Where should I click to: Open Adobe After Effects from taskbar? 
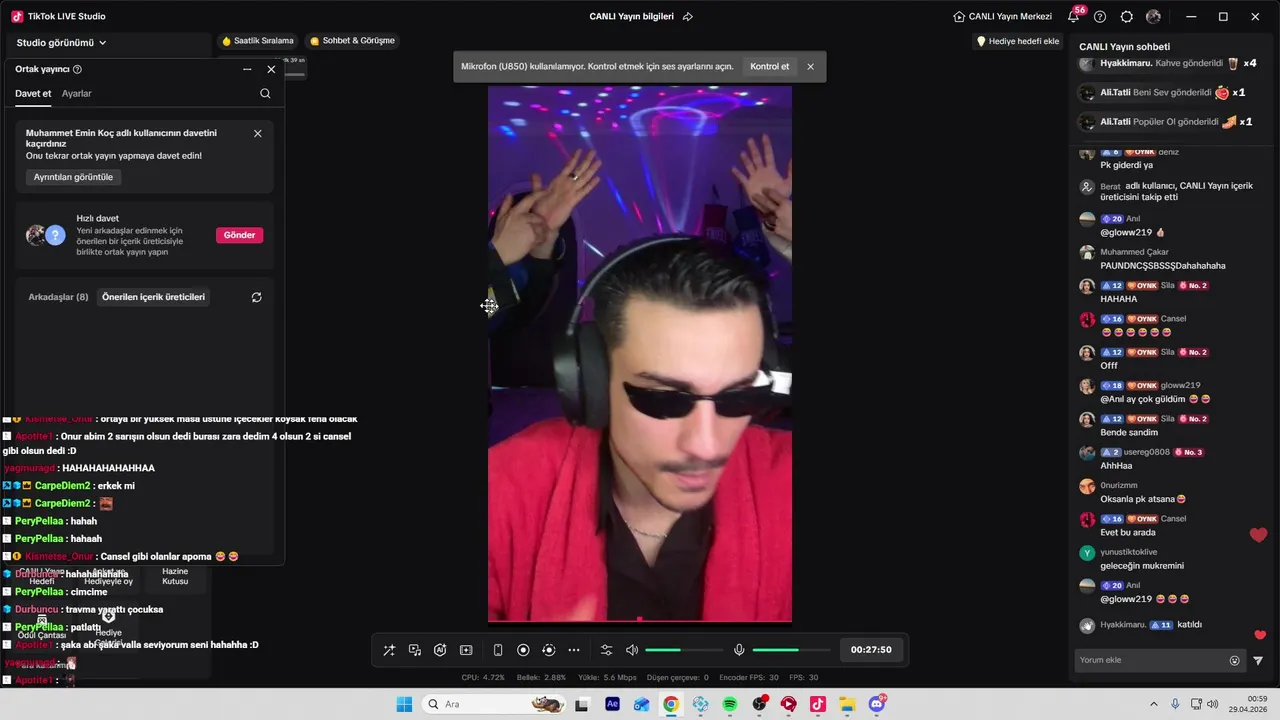pos(612,704)
